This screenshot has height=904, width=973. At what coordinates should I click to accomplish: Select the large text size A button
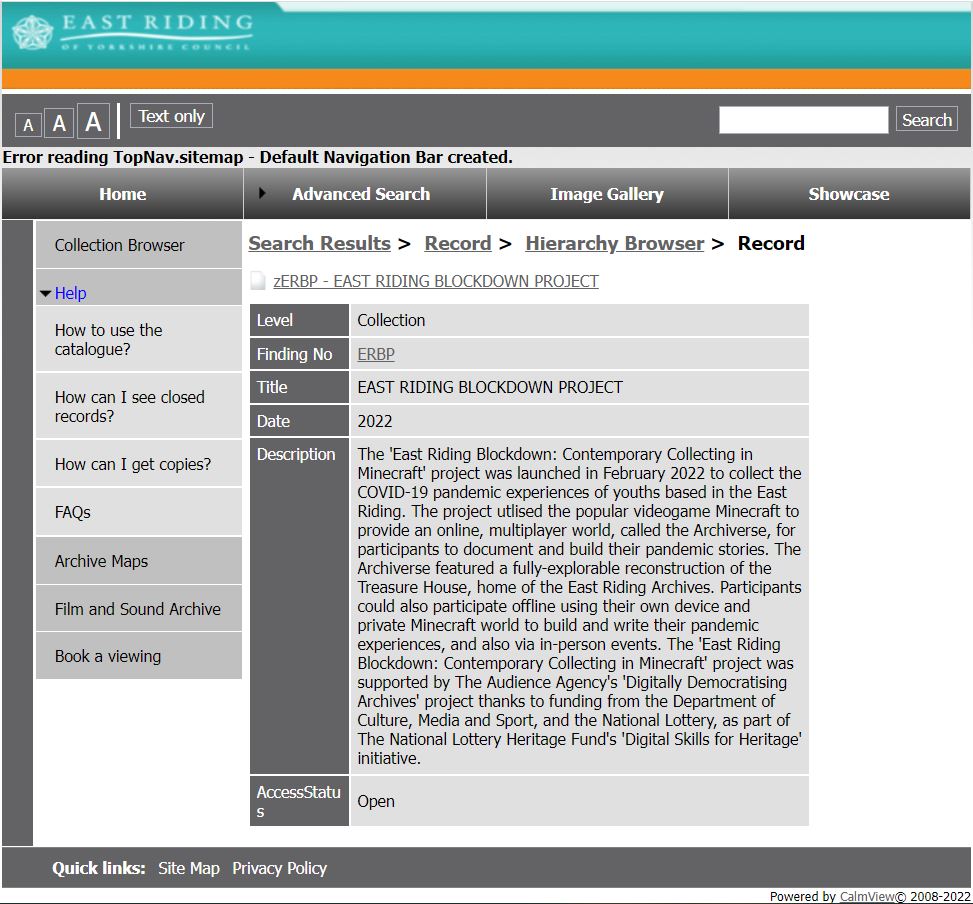coord(93,122)
